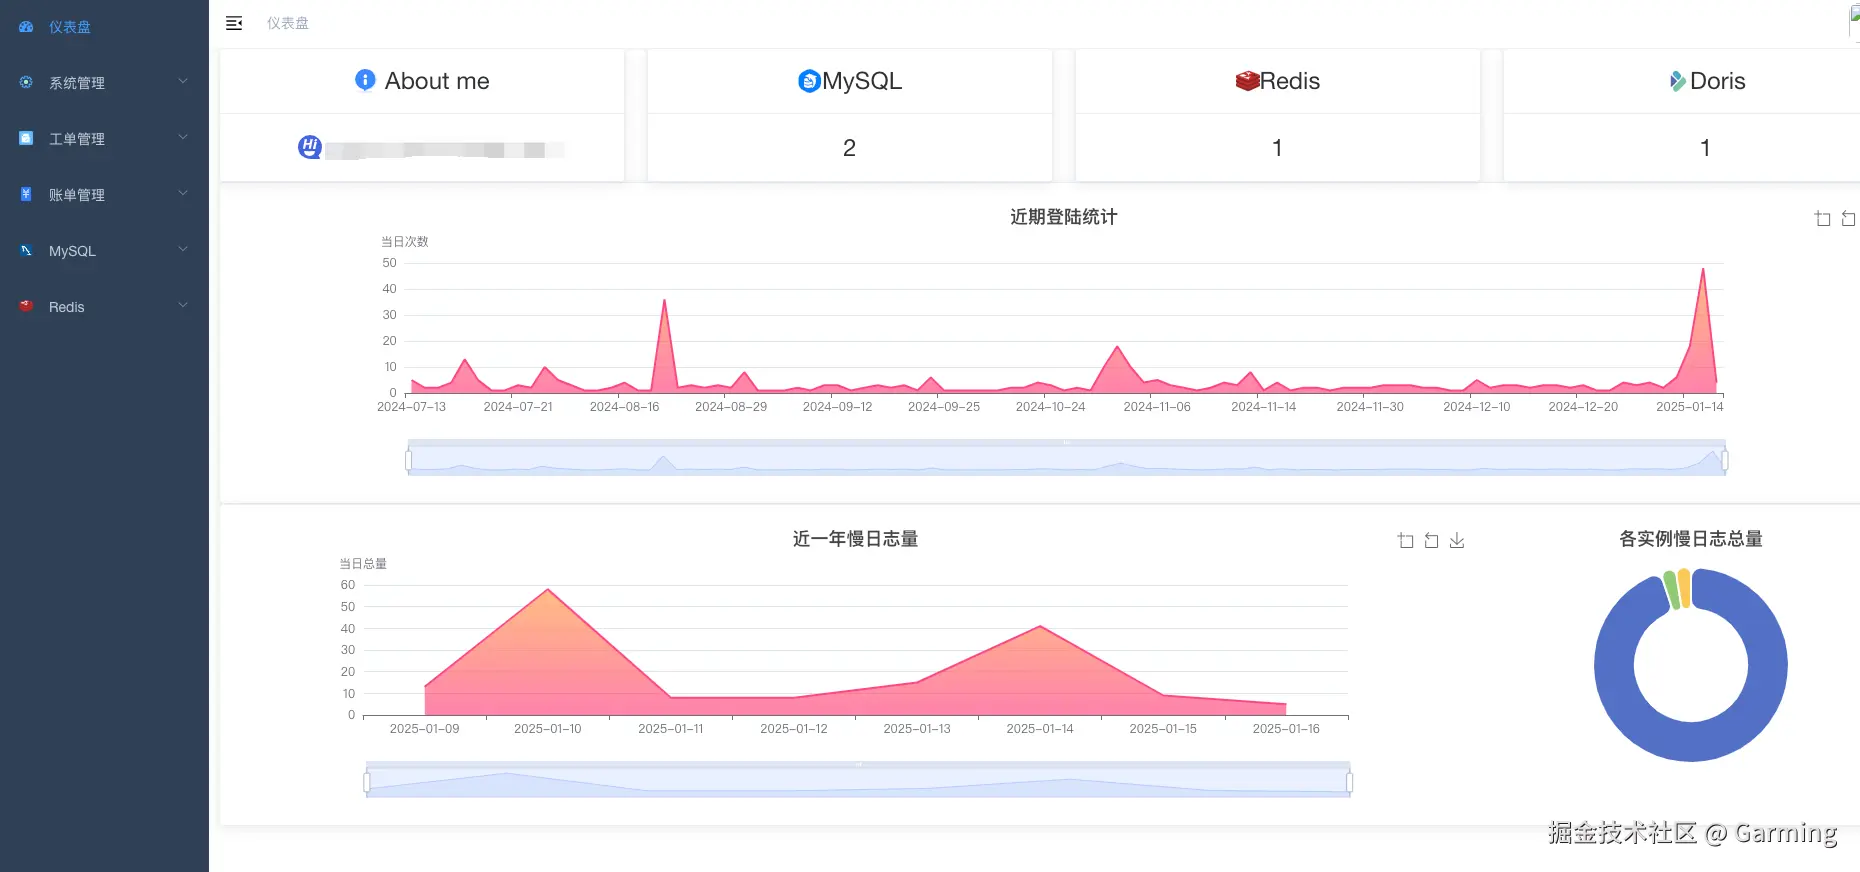The height and width of the screenshot is (872, 1860).
Task: Click the 当日总量 axis label
Action: point(363,564)
